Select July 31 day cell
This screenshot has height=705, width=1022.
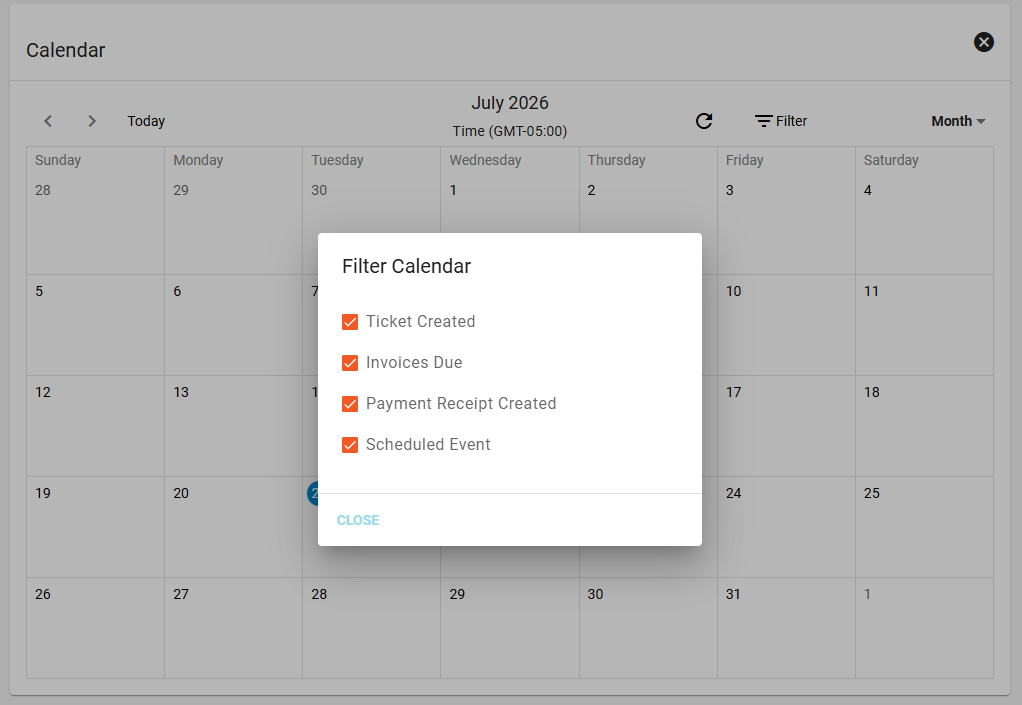(x=786, y=628)
